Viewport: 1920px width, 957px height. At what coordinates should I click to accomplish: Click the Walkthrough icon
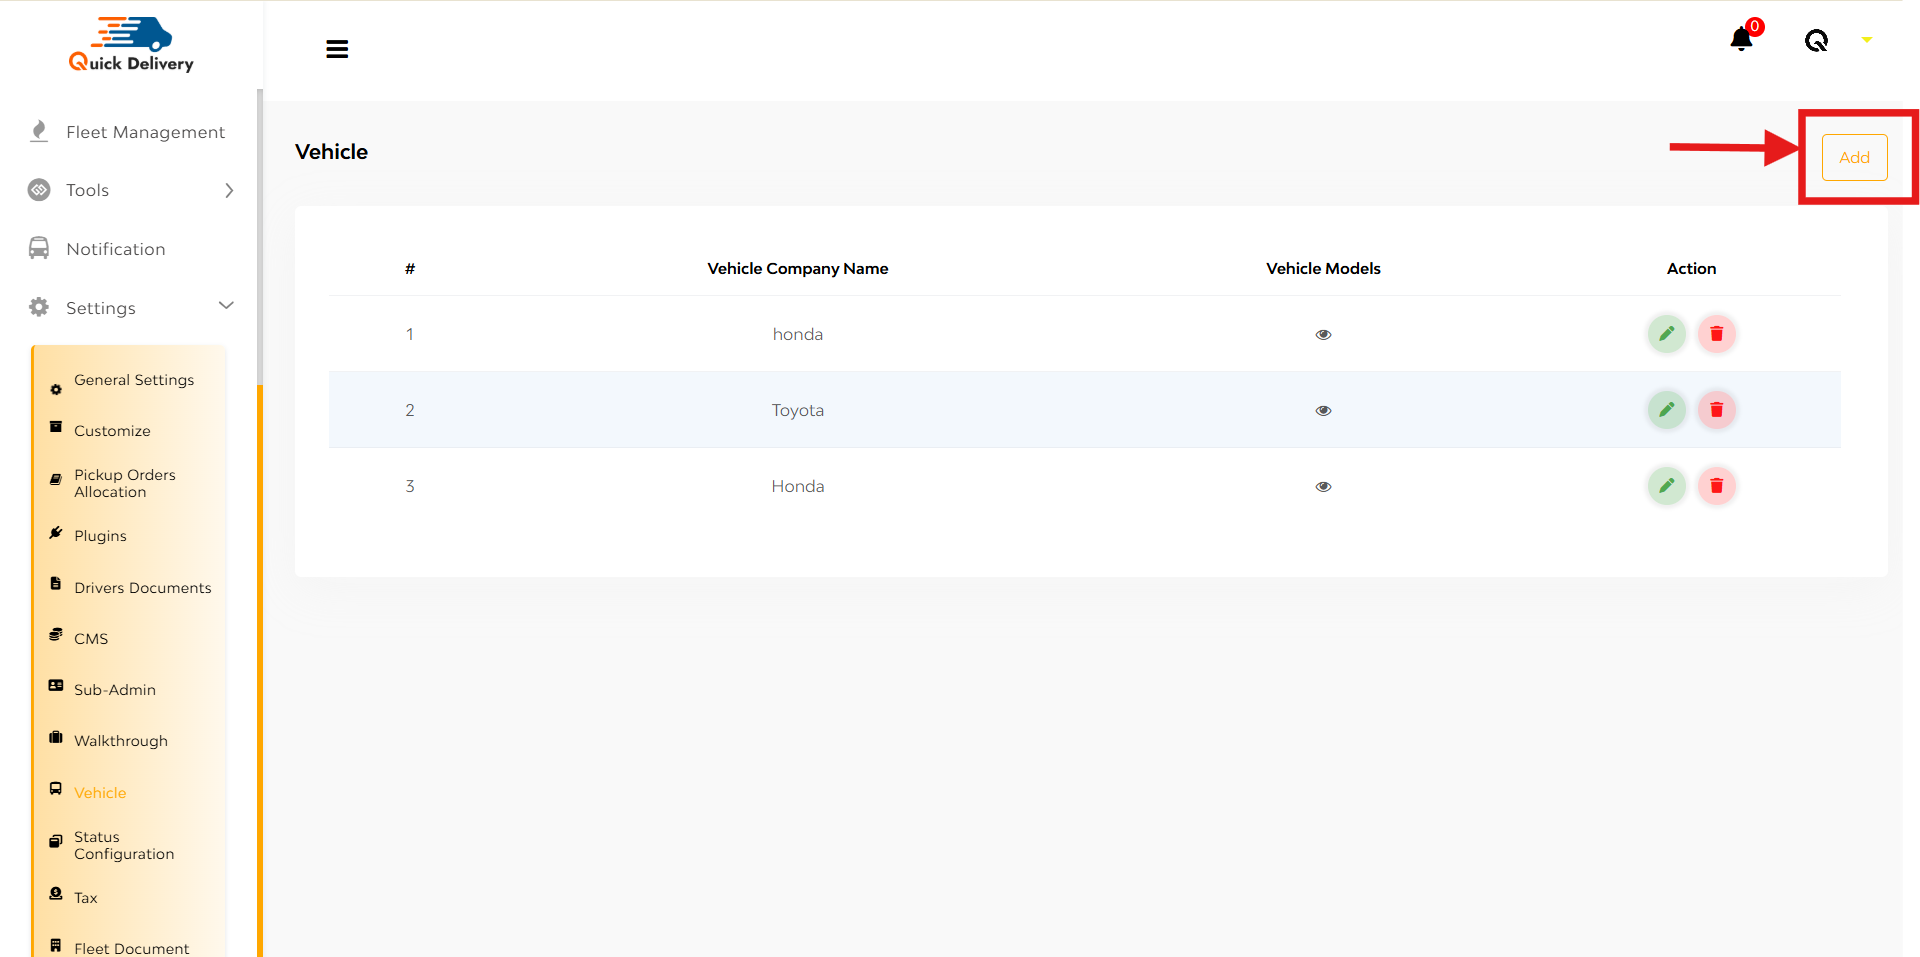(56, 737)
